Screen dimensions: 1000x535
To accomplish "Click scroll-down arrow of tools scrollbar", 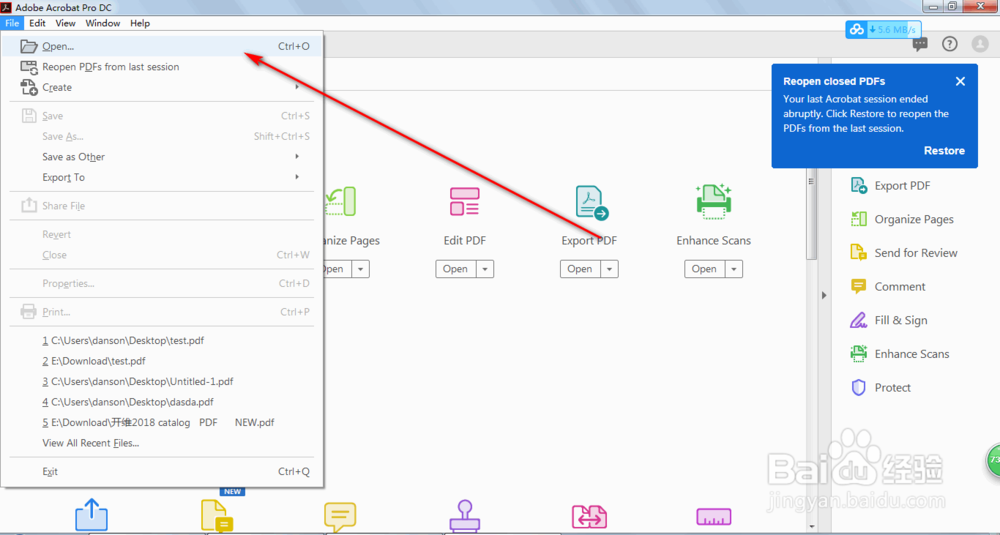I will point(811,527).
